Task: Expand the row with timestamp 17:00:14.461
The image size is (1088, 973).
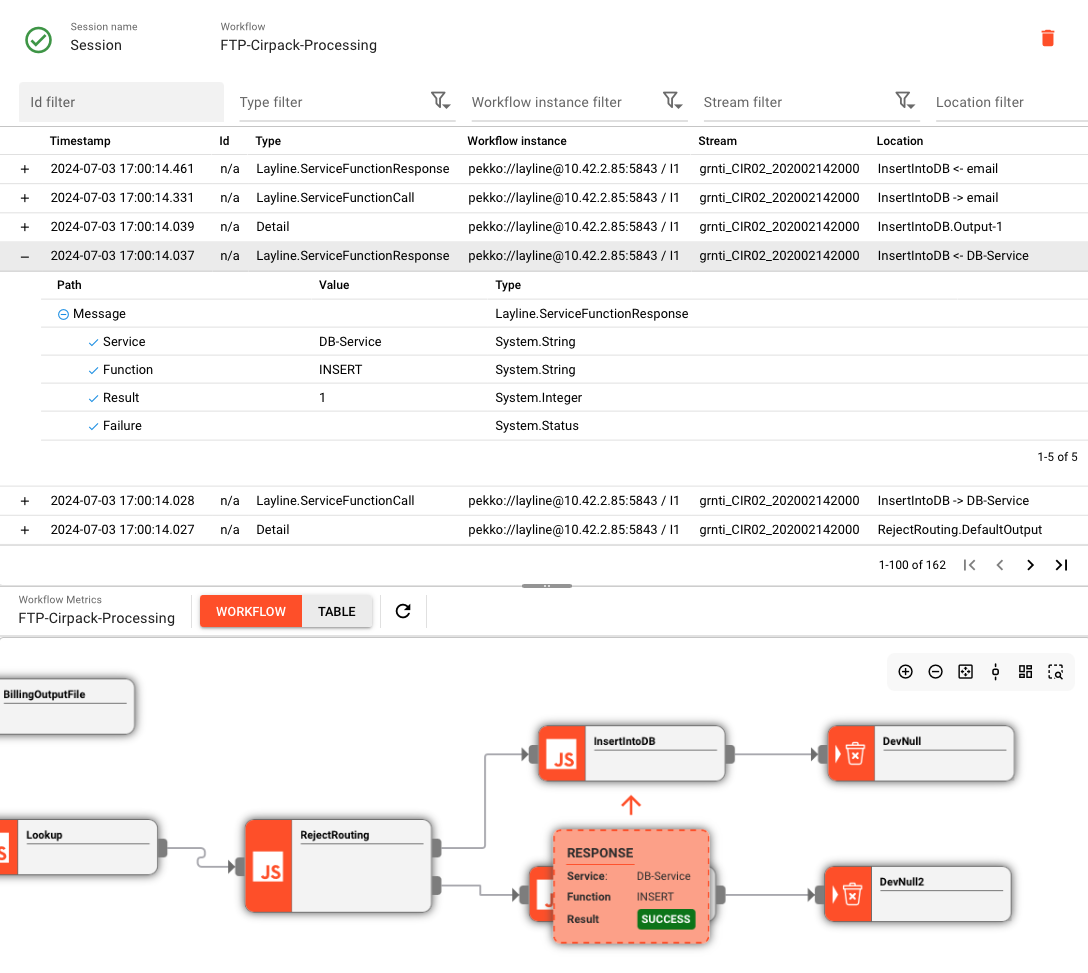Action: [25, 169]
